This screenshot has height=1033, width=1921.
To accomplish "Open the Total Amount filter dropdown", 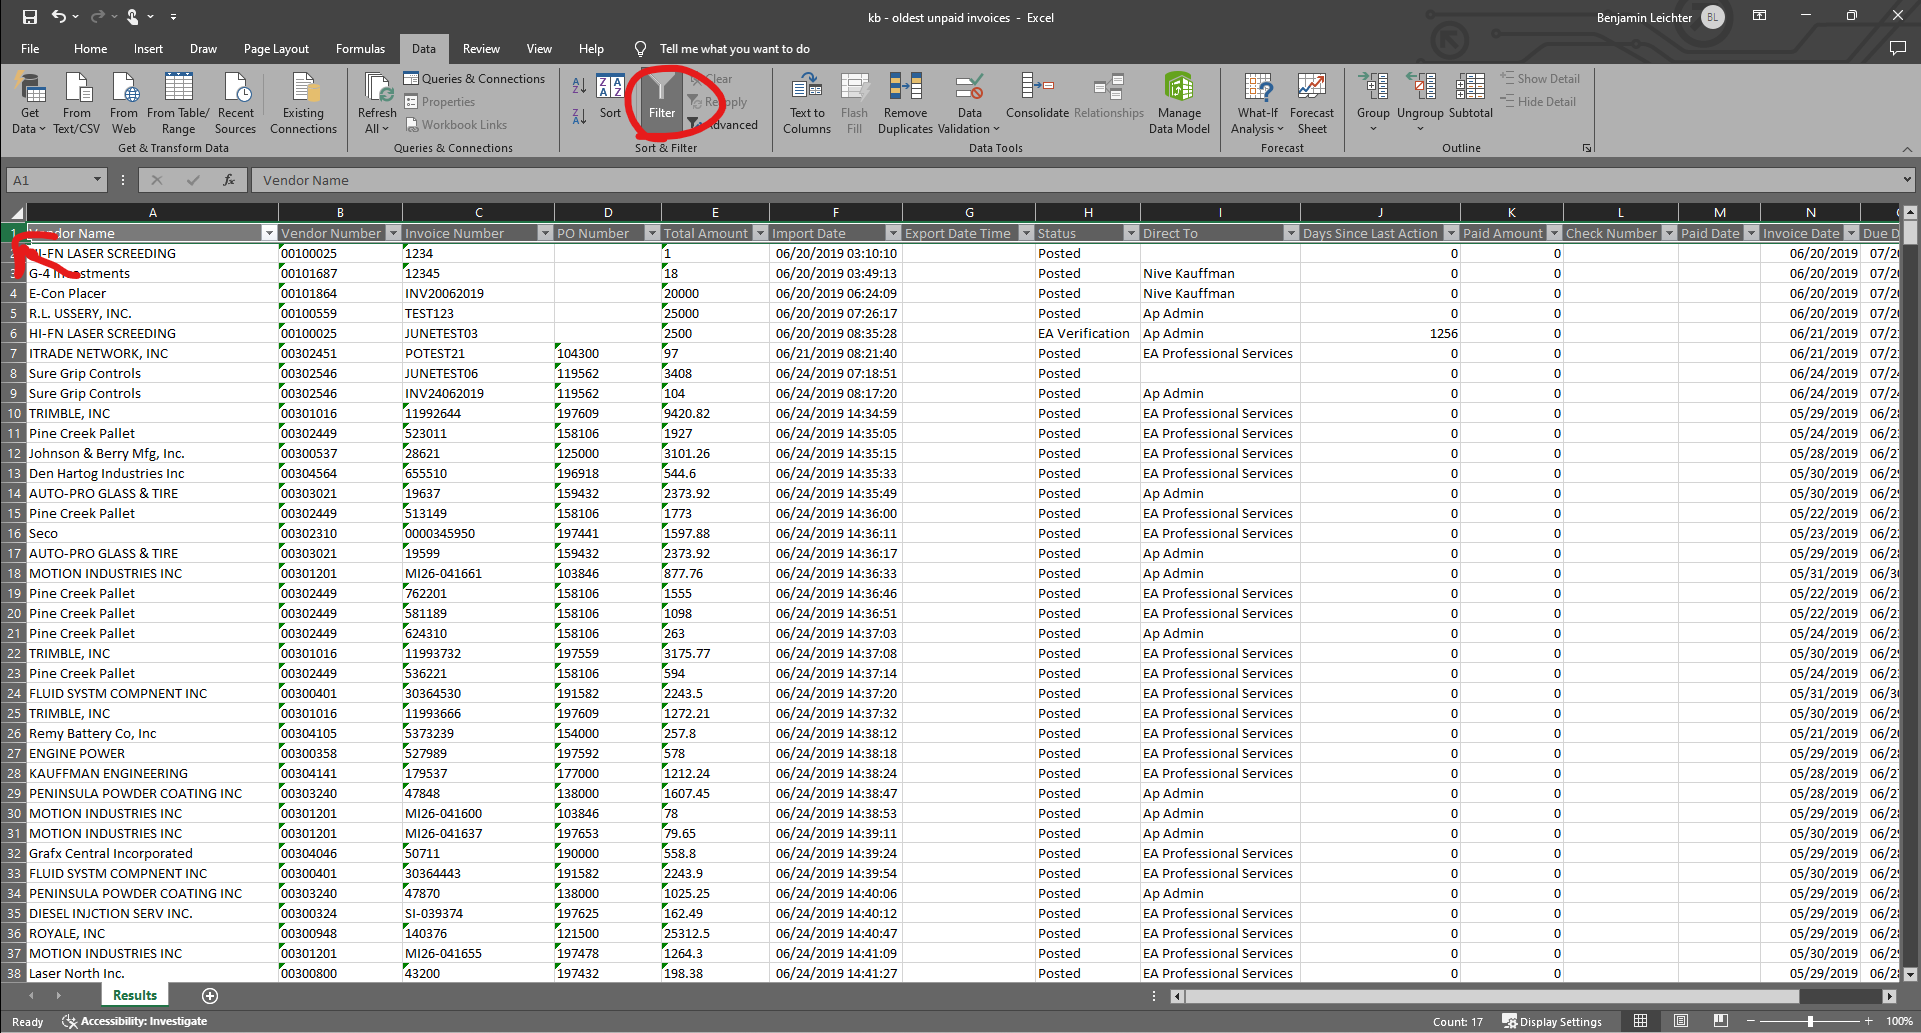I will [x=759, y=233].
